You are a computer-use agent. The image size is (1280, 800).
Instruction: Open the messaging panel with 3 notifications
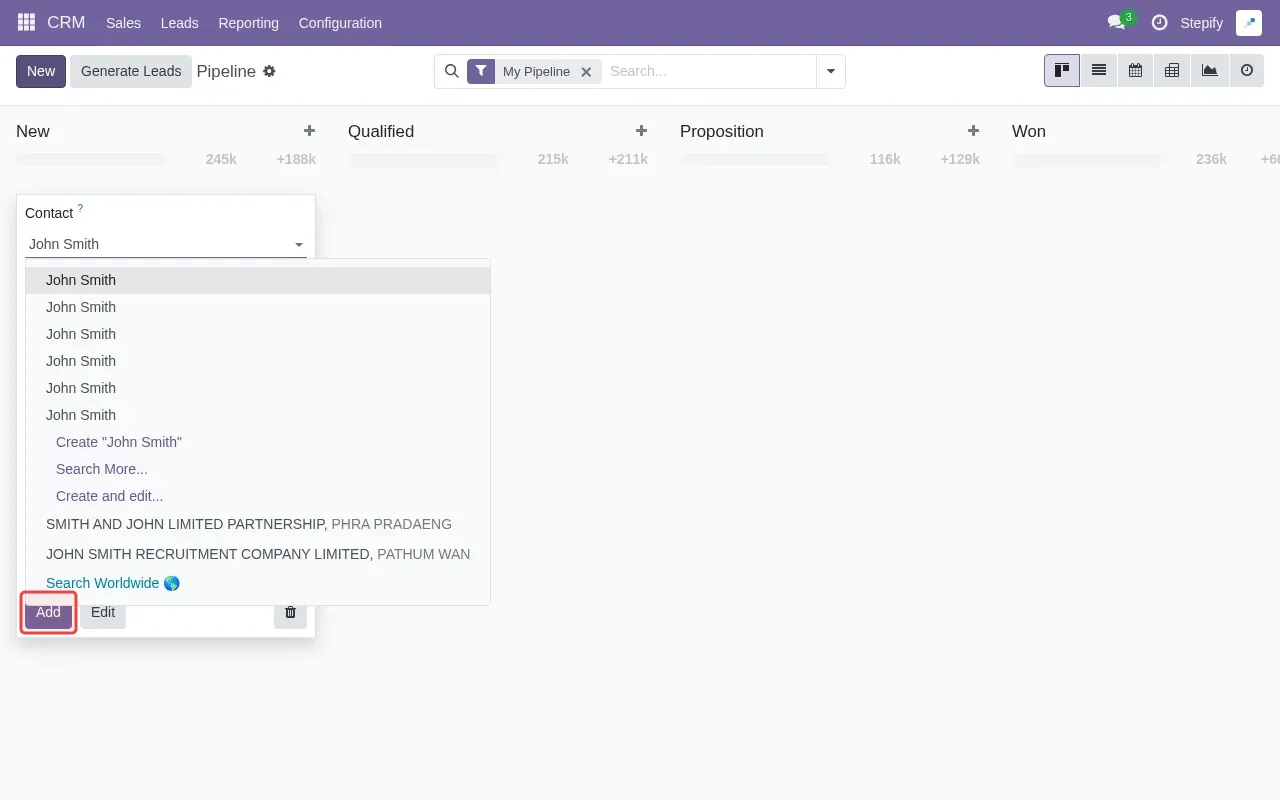pos(1117,22)
